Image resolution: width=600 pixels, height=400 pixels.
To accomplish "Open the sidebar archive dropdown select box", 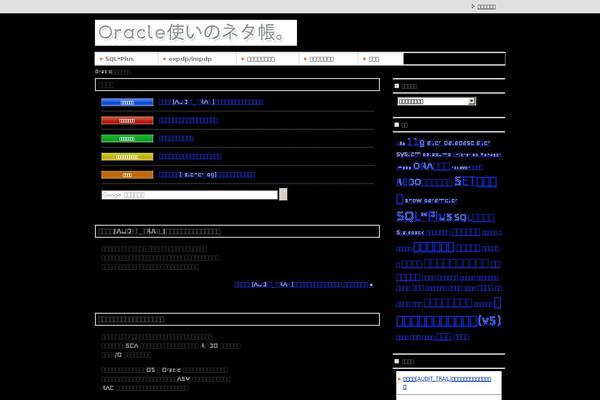I will tap(437, 101).
